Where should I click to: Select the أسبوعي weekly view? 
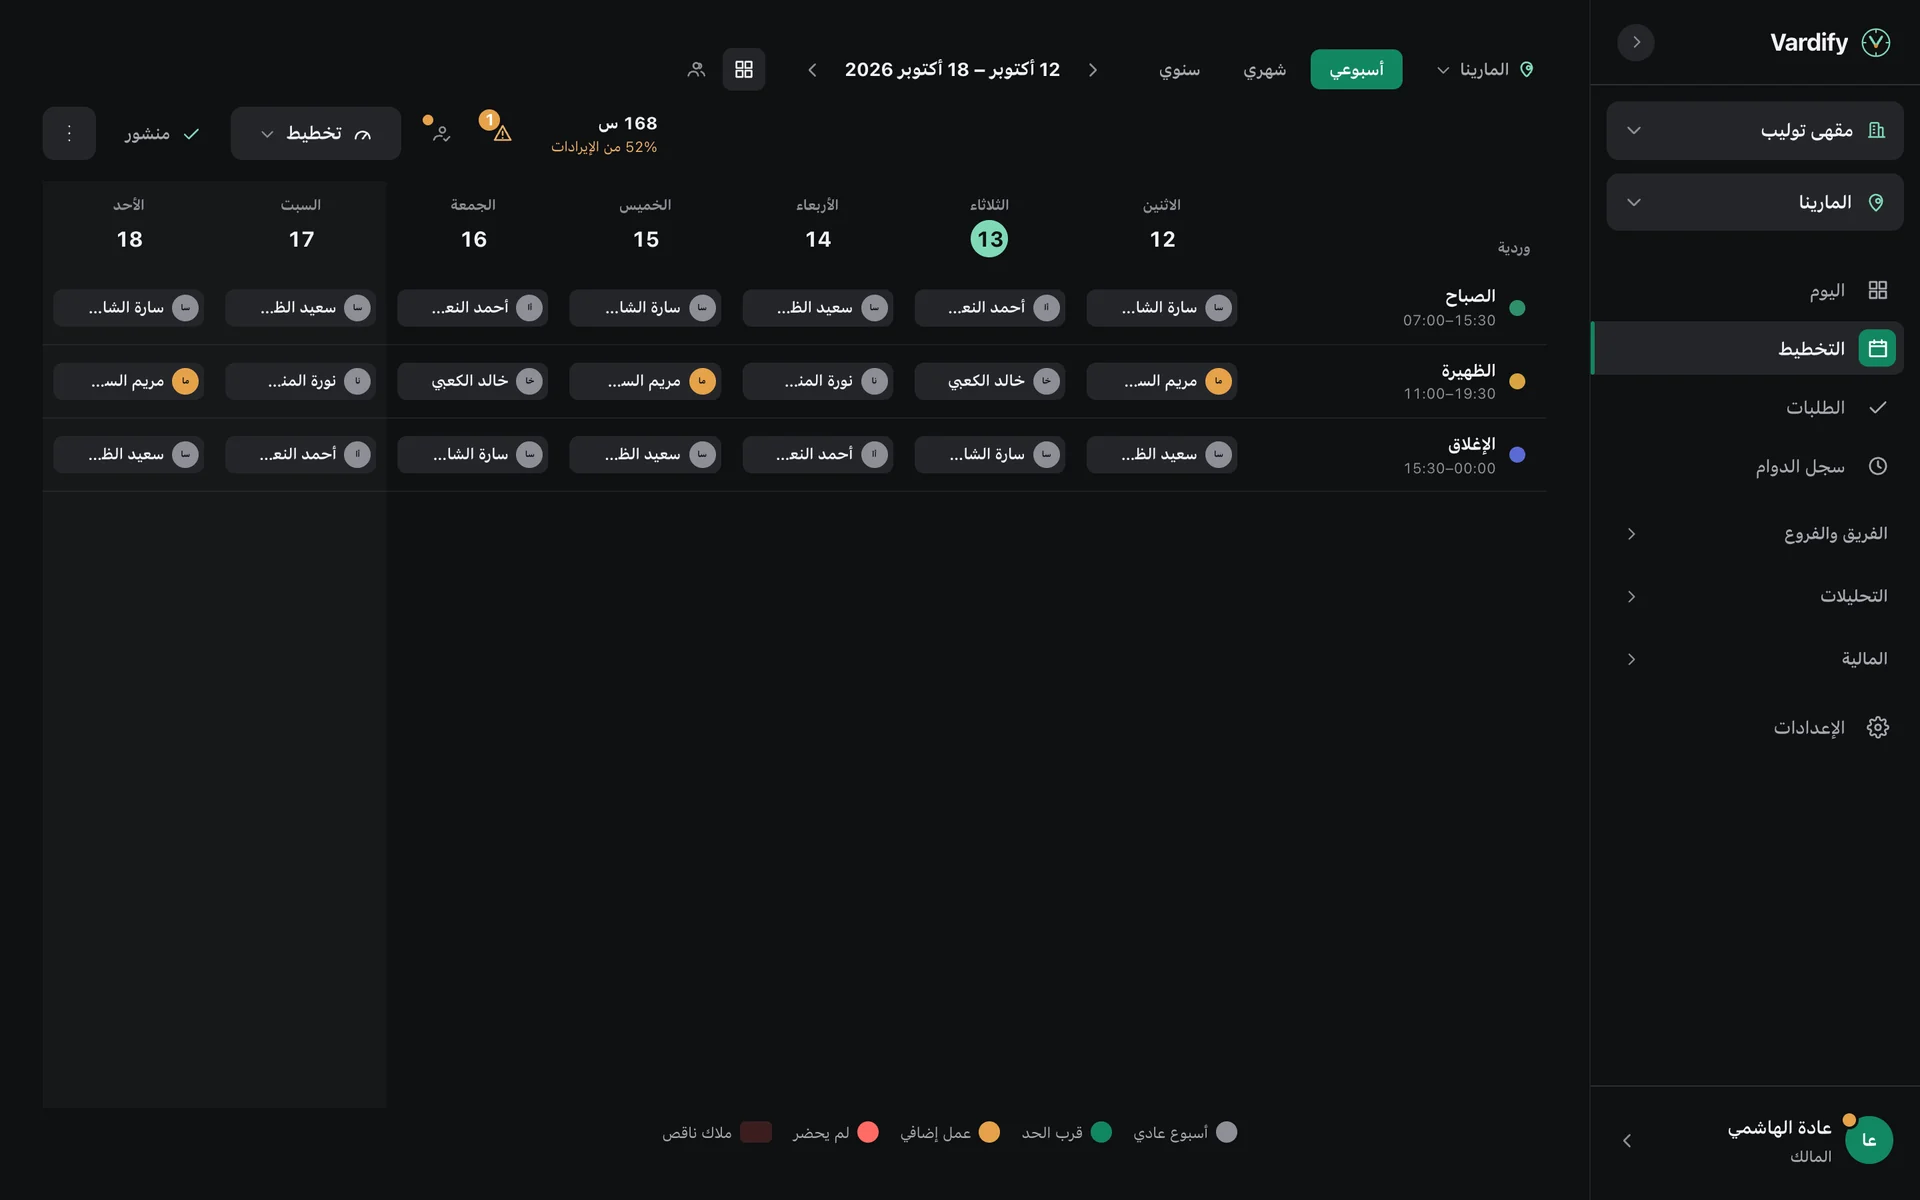tap(1356, 69)
